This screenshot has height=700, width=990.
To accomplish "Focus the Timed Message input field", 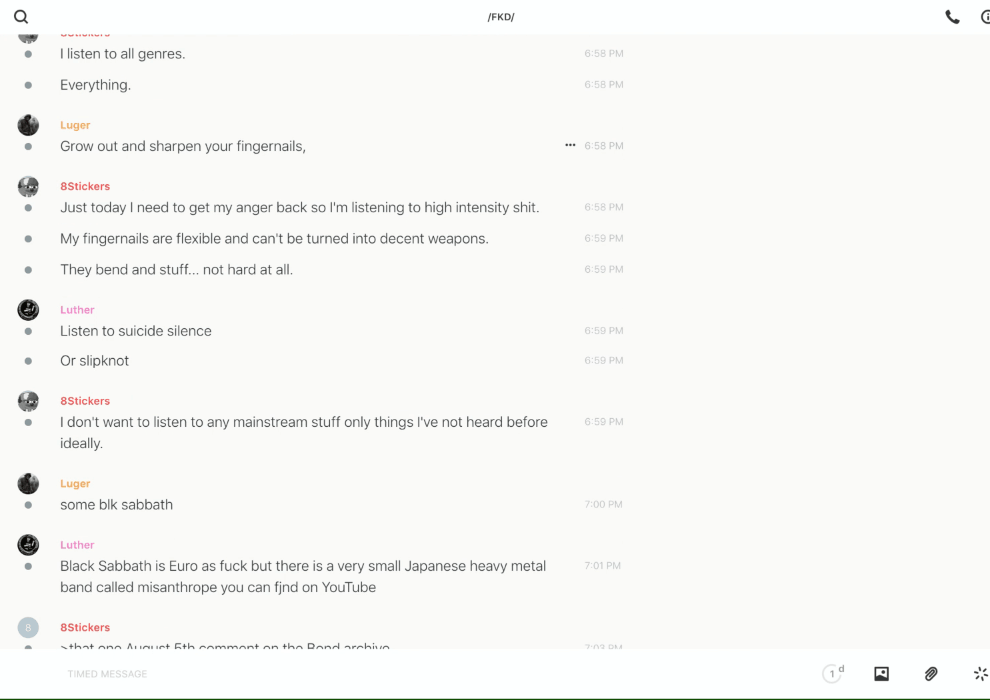I will point(400,674).
